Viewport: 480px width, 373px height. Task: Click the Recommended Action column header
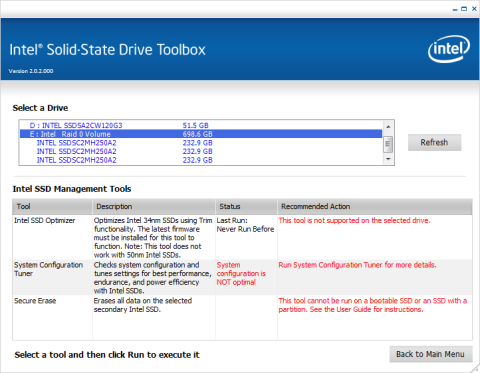(x=375, y=207)
